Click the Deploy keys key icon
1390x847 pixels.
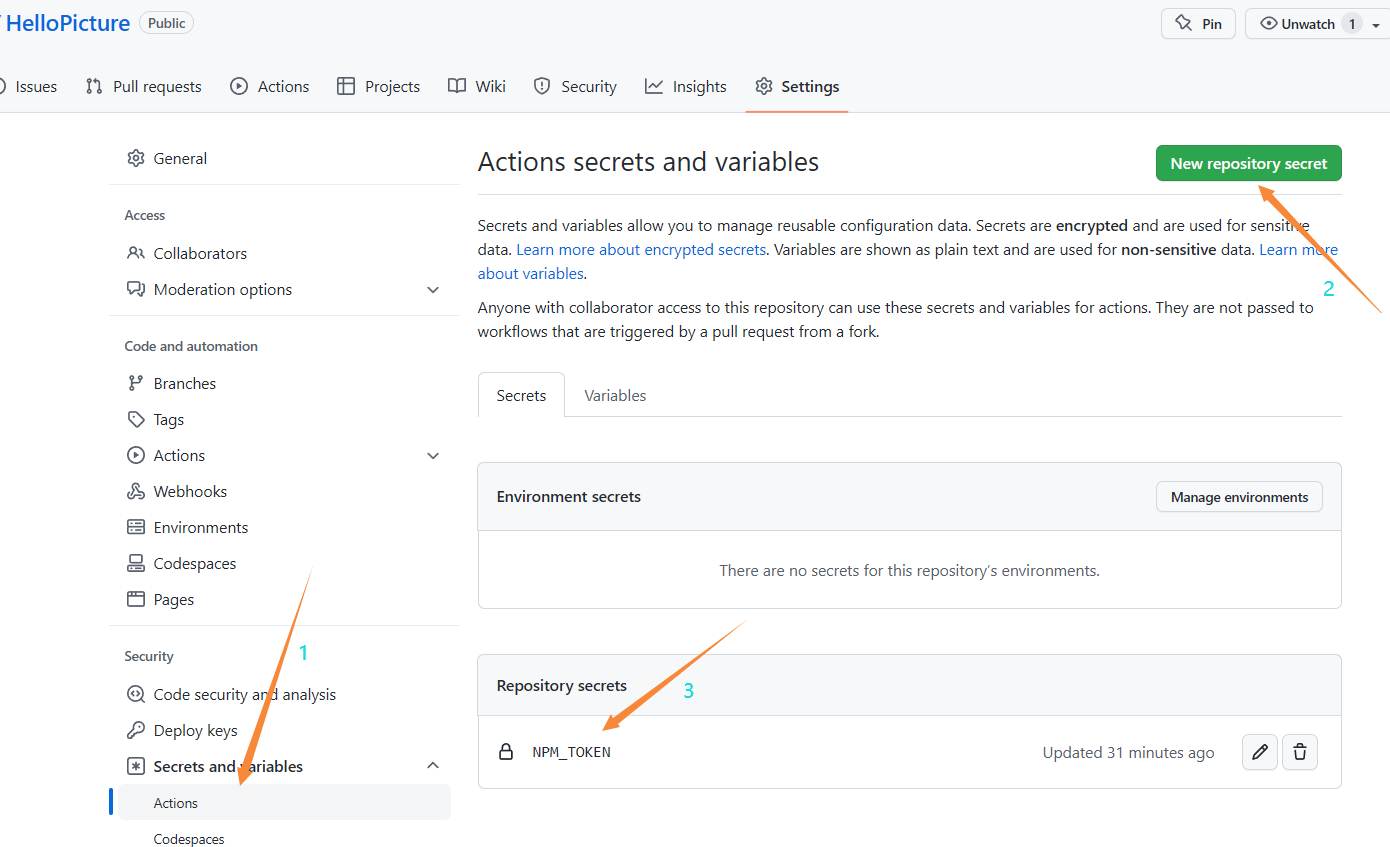coord(136,730)
